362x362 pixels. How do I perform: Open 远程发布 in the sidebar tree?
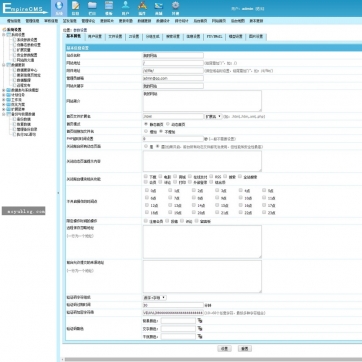(24, 85)
